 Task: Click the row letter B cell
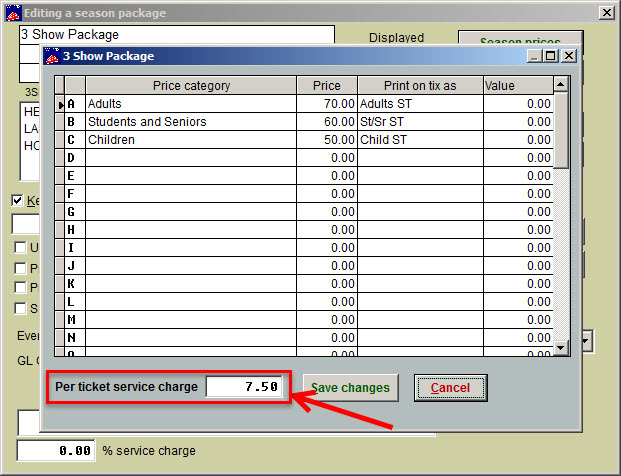pos(75,122)
